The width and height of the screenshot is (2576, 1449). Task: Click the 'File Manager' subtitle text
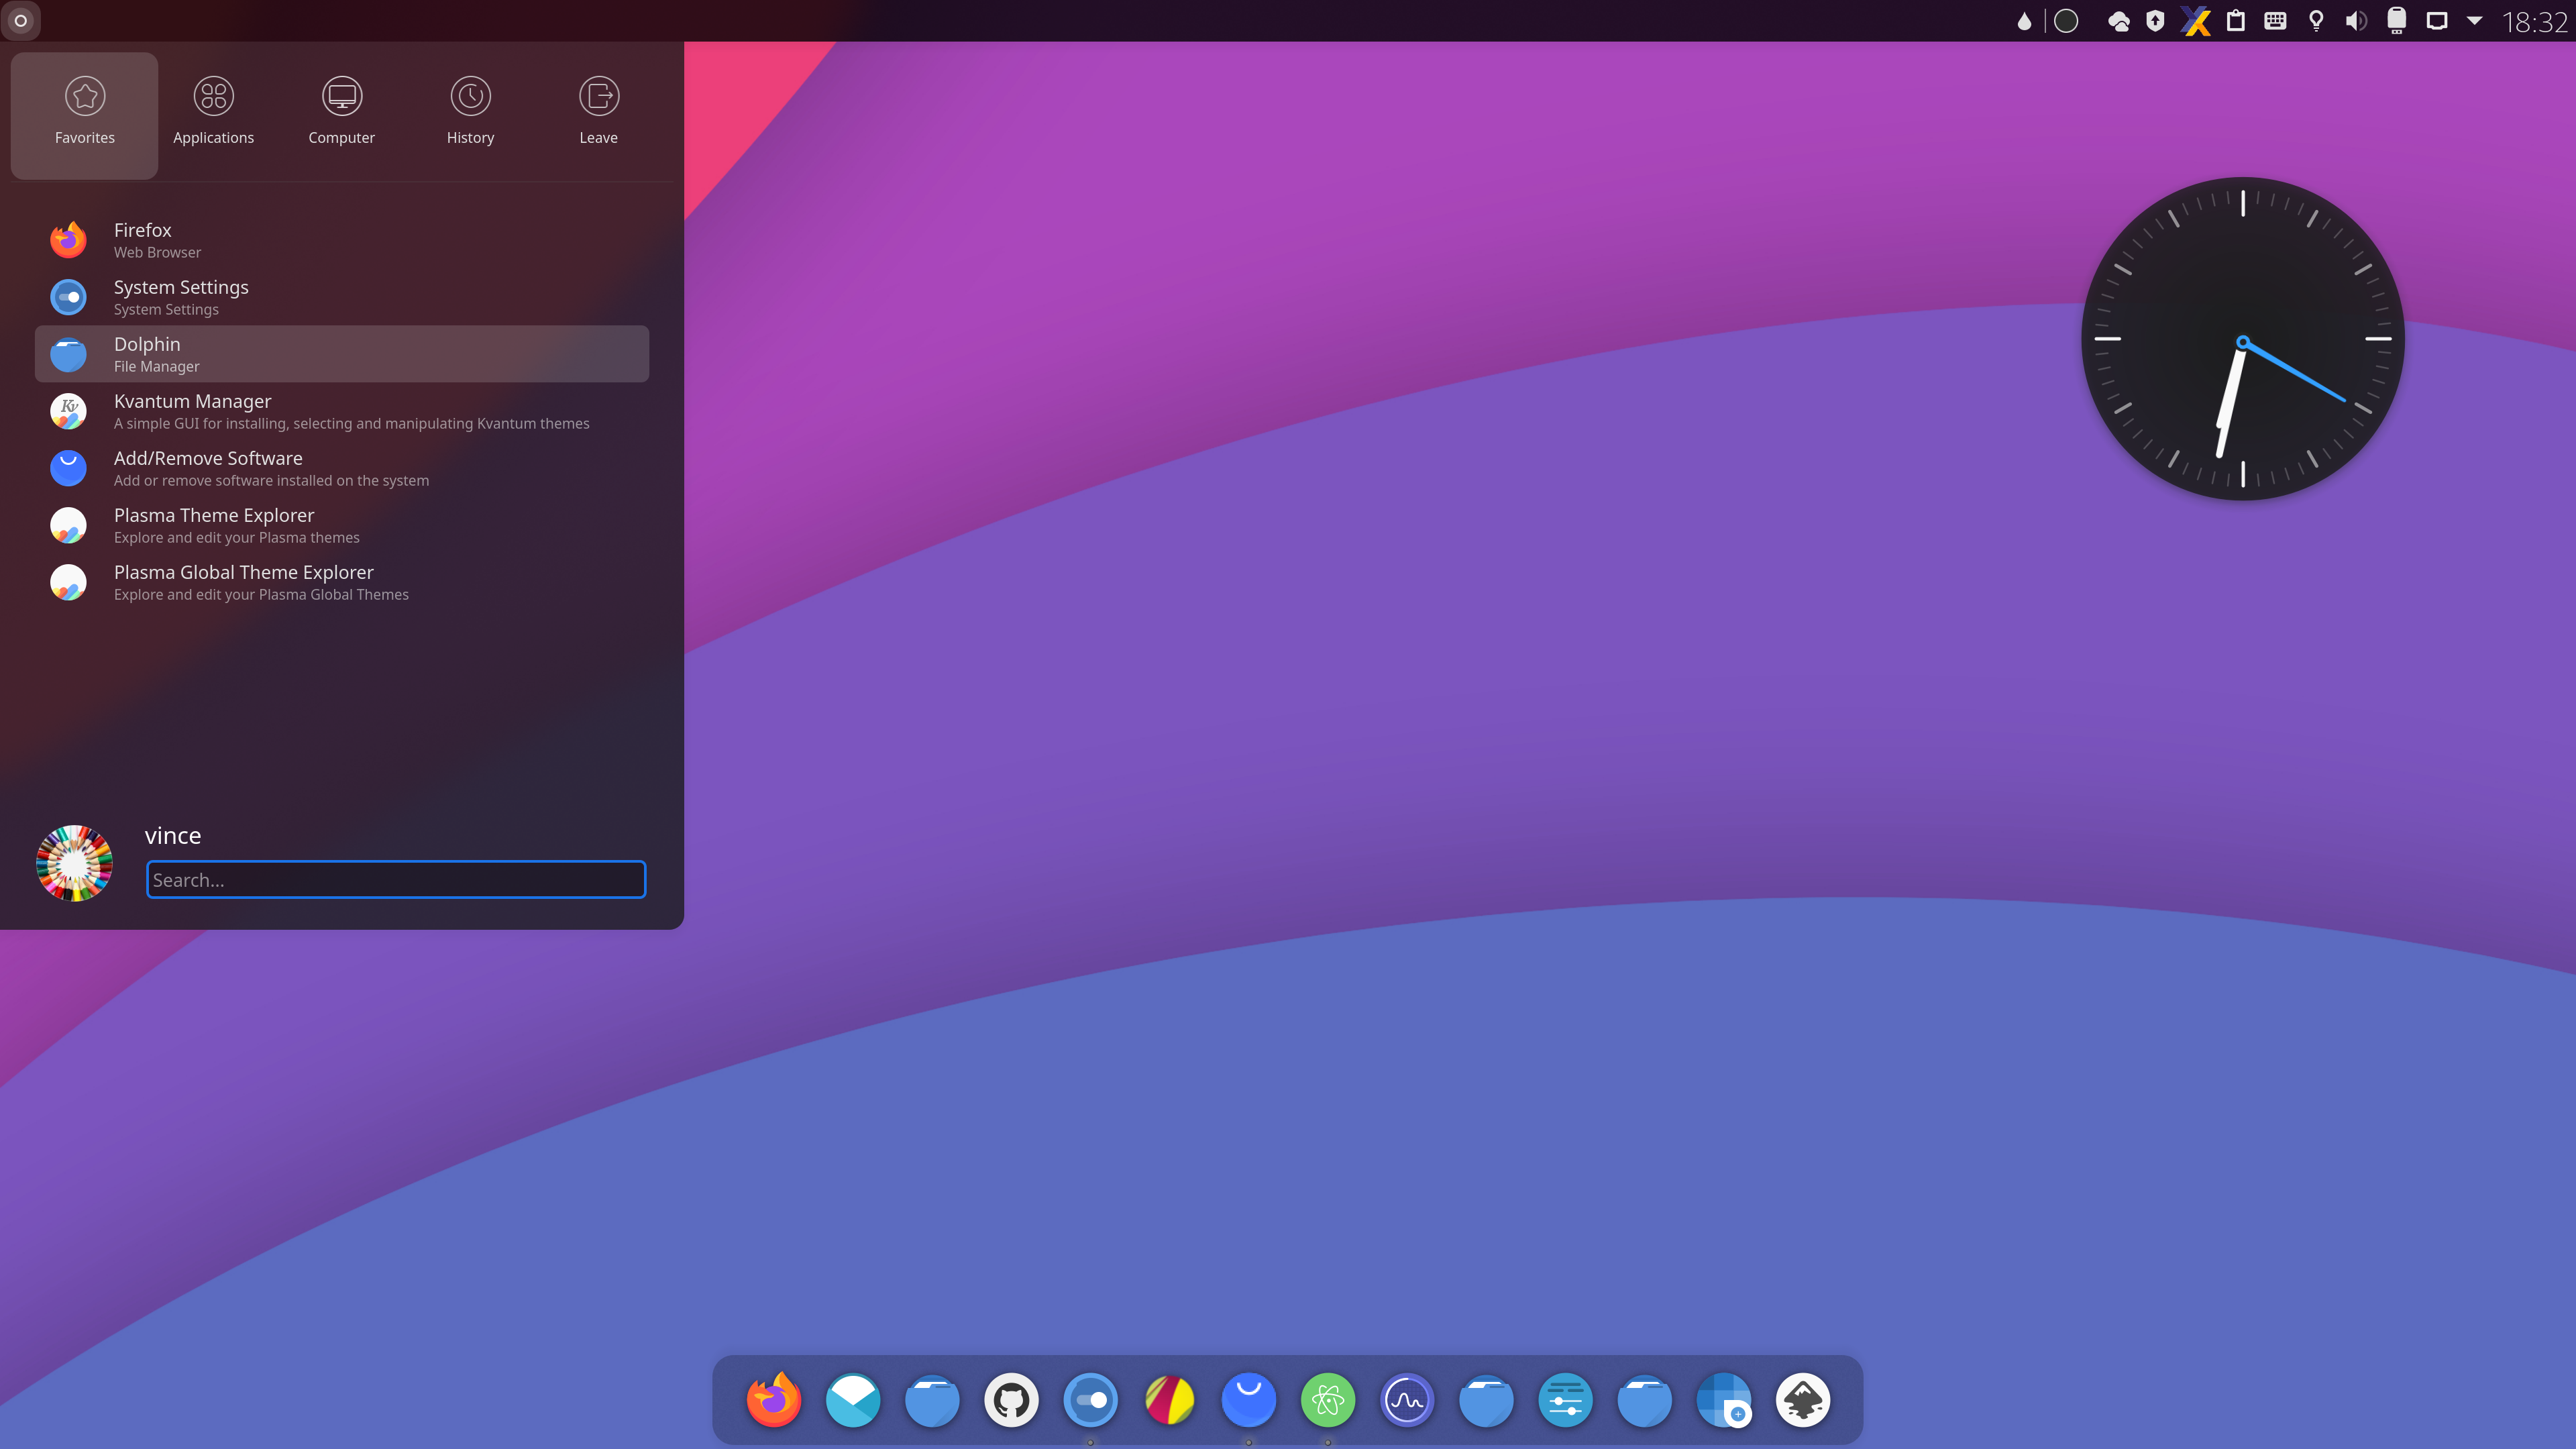[156, 367]
